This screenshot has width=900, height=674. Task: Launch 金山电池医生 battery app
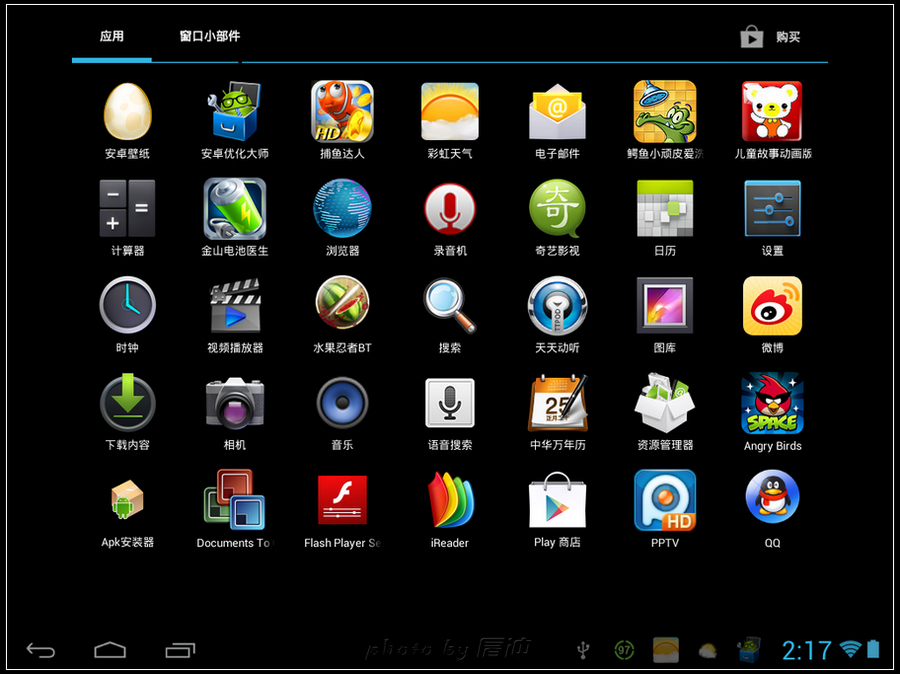point(234,208)
